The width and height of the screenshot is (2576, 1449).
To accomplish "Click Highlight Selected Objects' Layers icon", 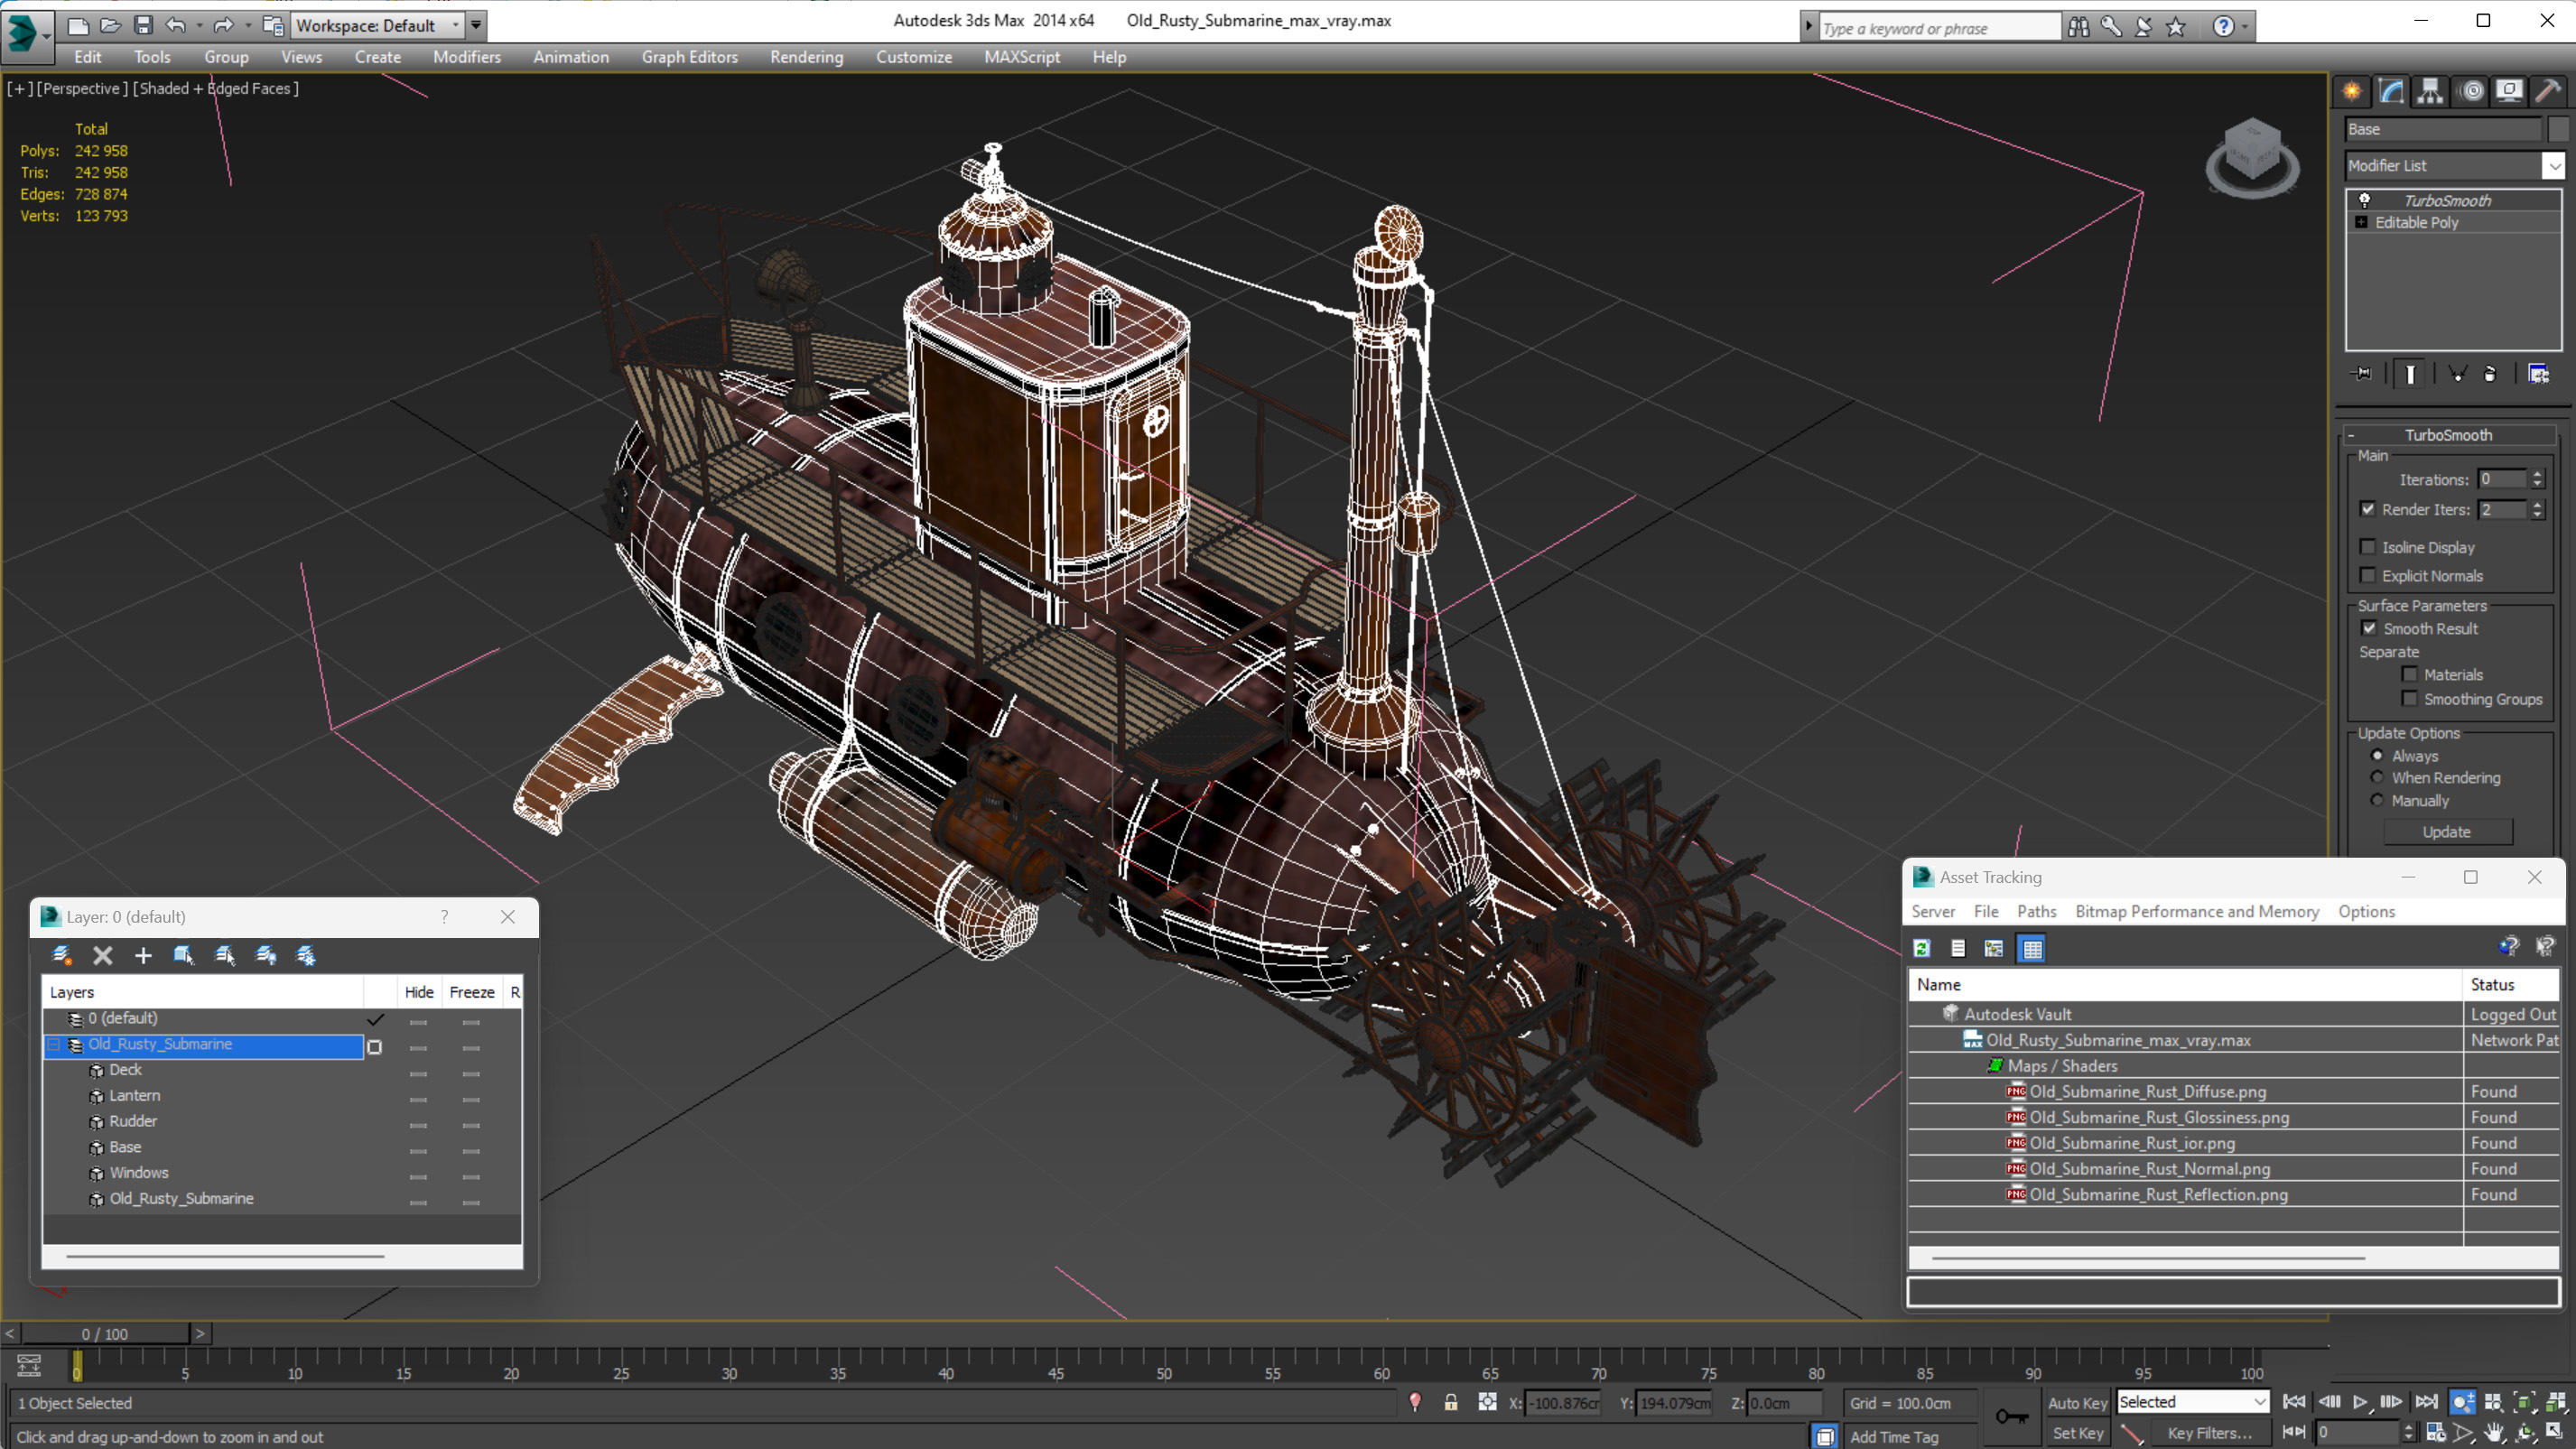I will [225, 955].
